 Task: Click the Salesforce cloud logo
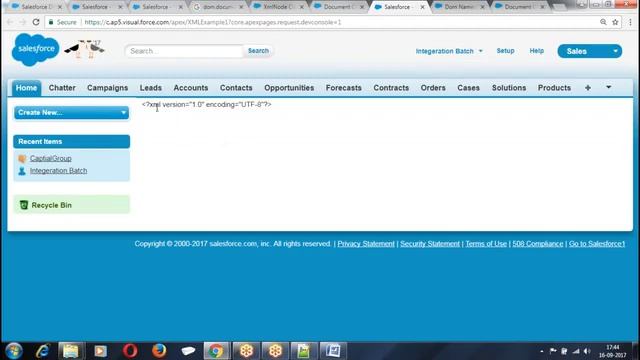point(36,49)
